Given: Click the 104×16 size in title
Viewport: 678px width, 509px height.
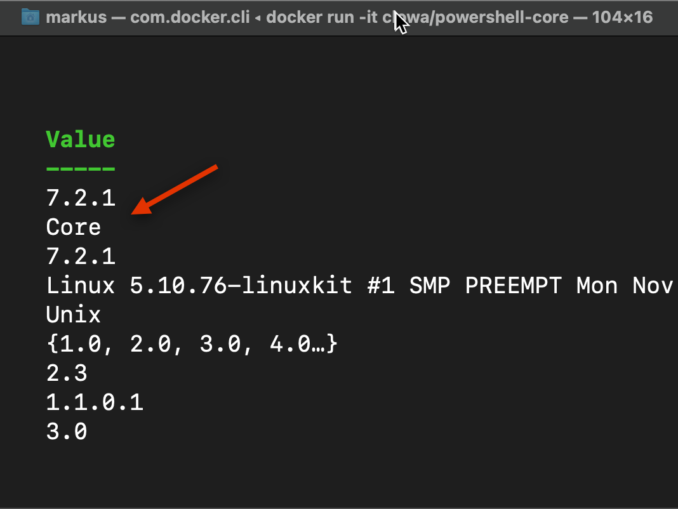Looking at the screenshot, I should tap(622, 17).
